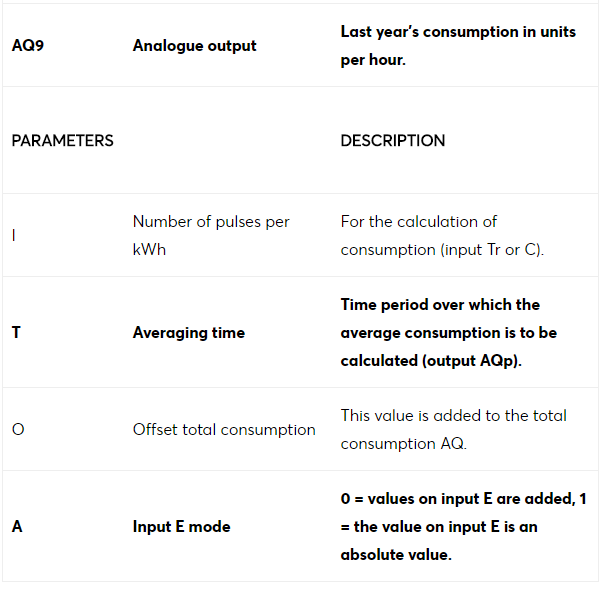Click the AQ9 output code cell
Viewport: 614px width, 597px height.
coord(28,45)
